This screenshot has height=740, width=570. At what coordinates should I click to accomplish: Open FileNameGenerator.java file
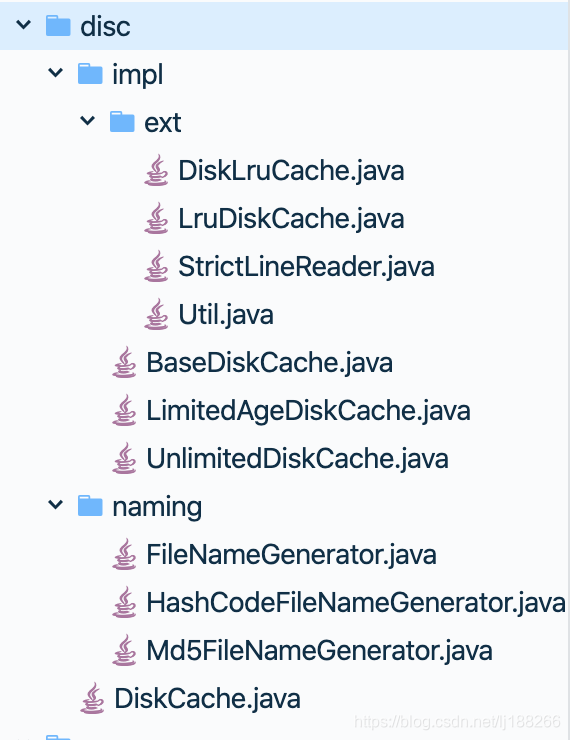coord(291,555)
